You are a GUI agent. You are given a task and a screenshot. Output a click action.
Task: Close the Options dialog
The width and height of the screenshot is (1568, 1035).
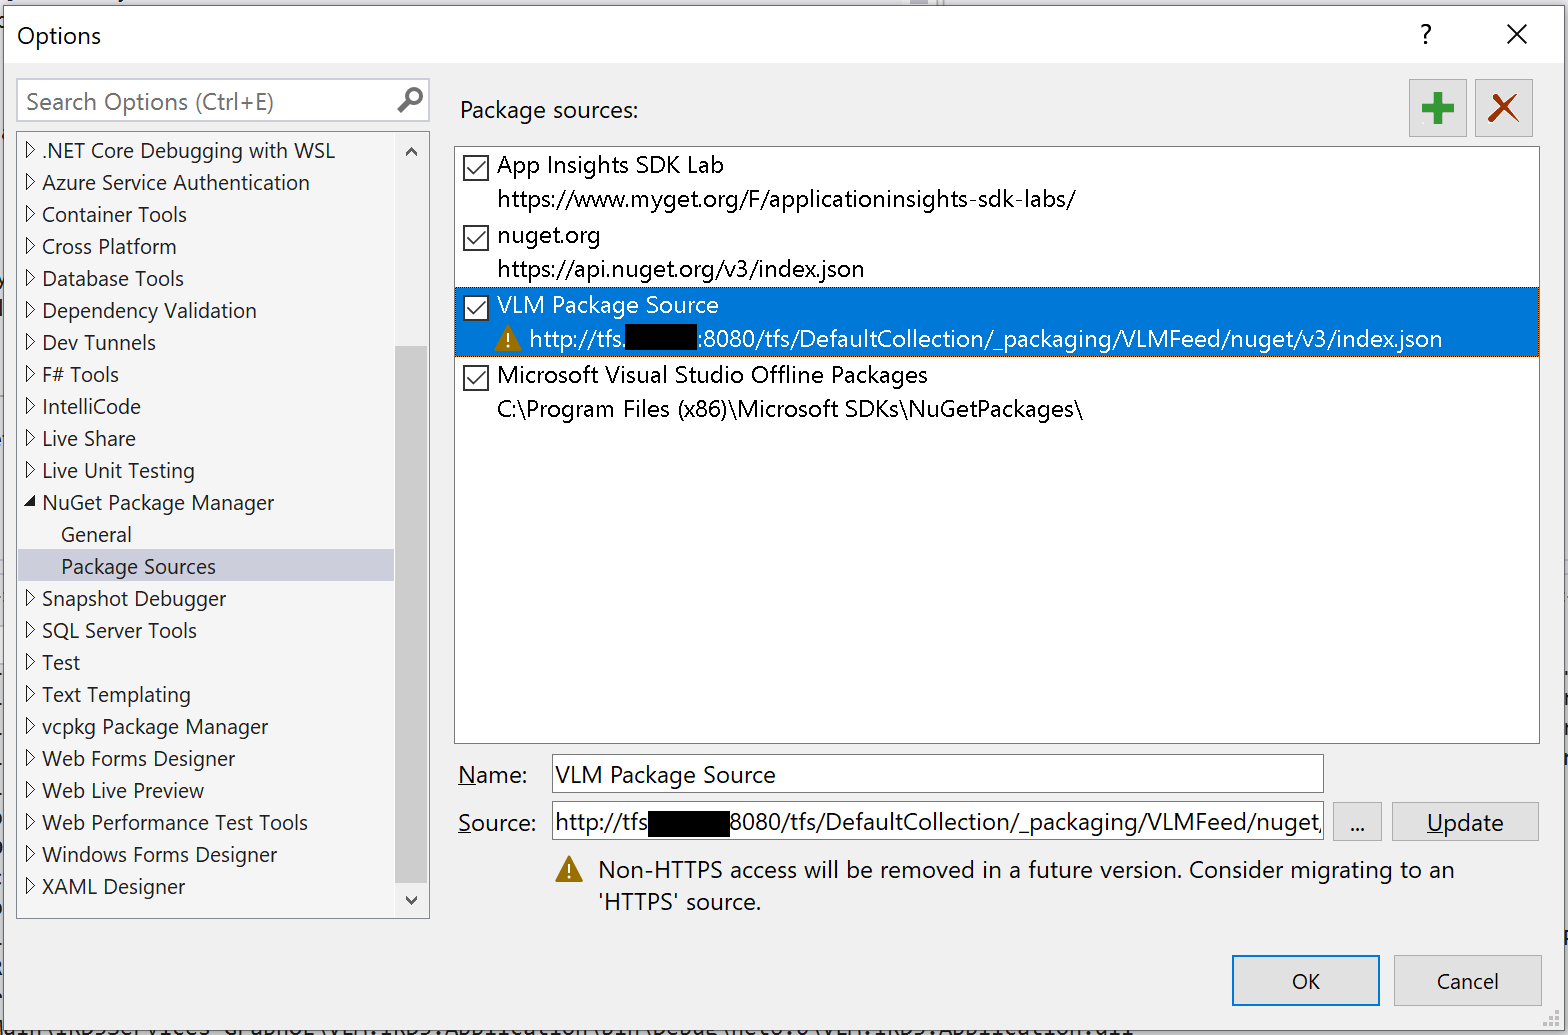pyautogui.click(x=1516, y=35)
